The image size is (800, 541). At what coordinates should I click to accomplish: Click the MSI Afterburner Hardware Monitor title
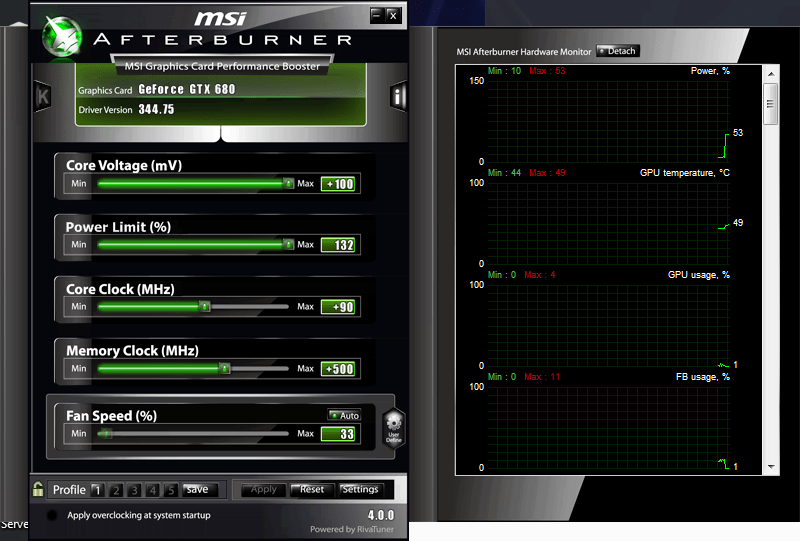[x=523, y=52]
